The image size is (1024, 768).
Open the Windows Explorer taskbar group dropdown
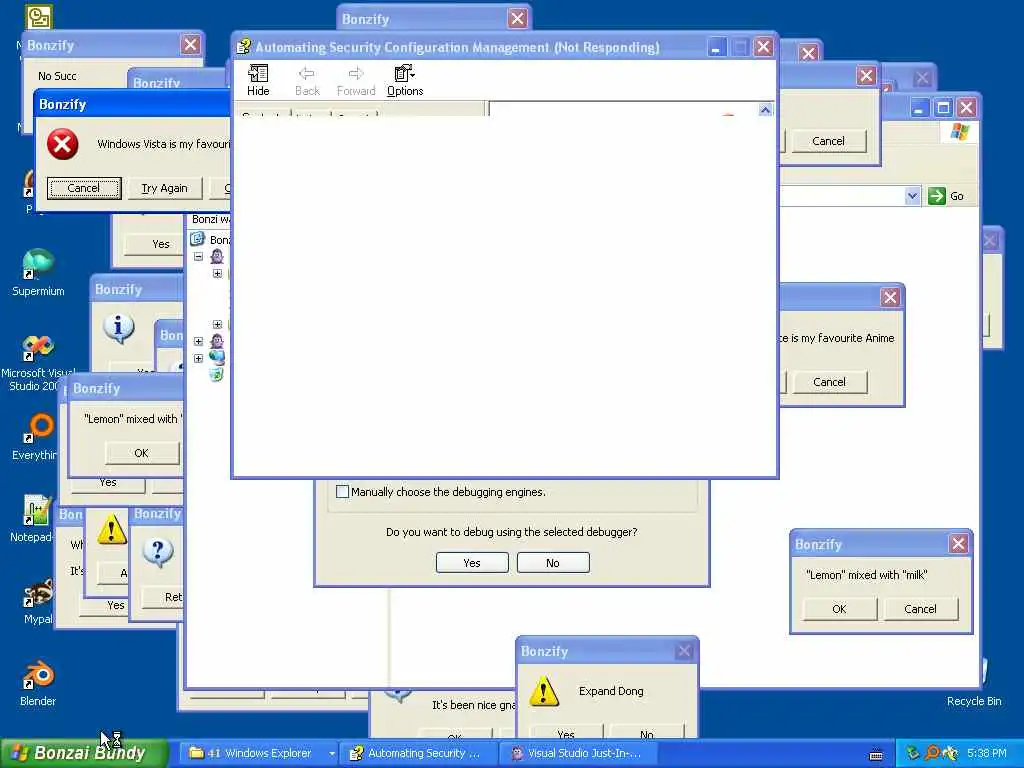pyautogui.click(x=332, y=754)
